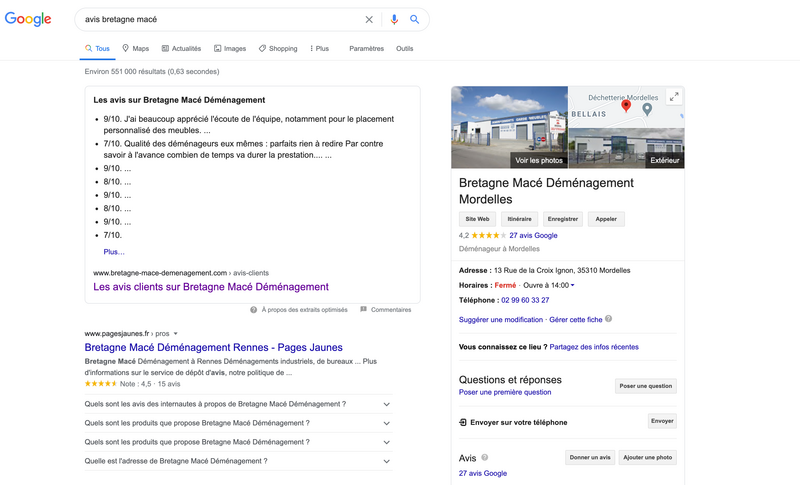Image resolution: width=800 pixels, height=485 pixels.
Task: Click Poser une première question
Action: point(505,392)
